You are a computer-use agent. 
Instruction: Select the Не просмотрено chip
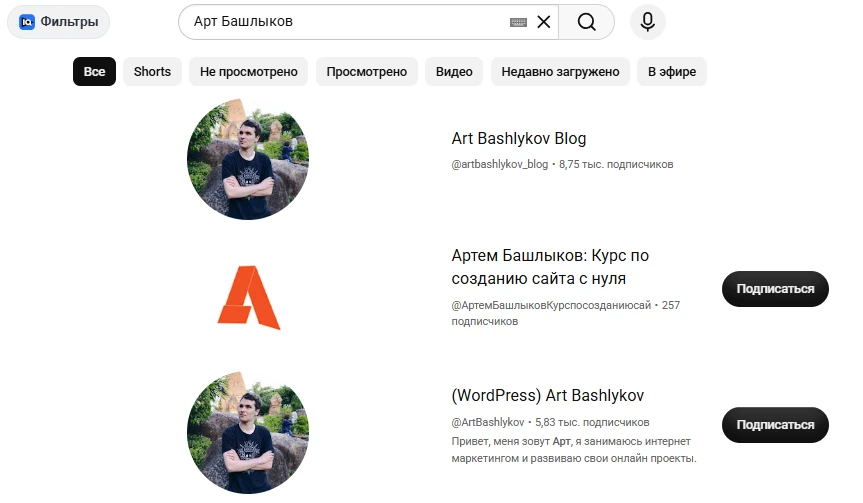coord(249,72)
